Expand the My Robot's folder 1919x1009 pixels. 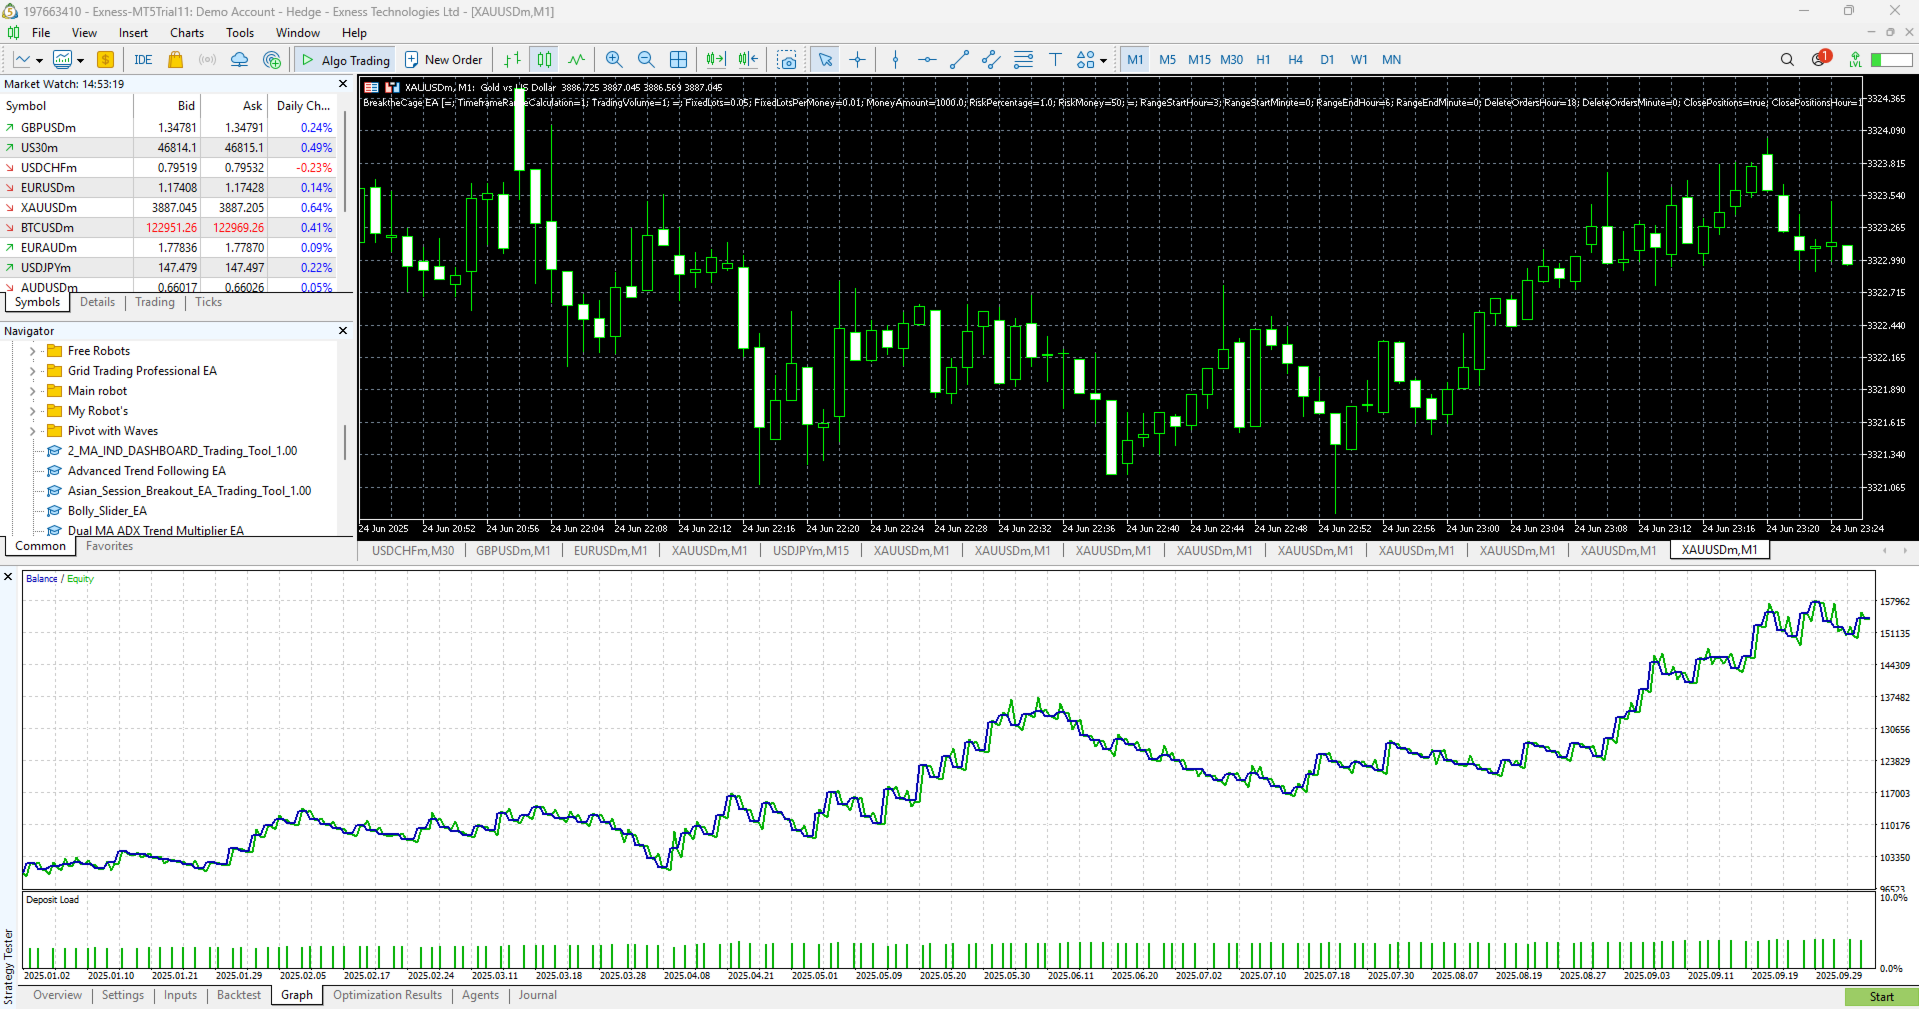(32, 411)
